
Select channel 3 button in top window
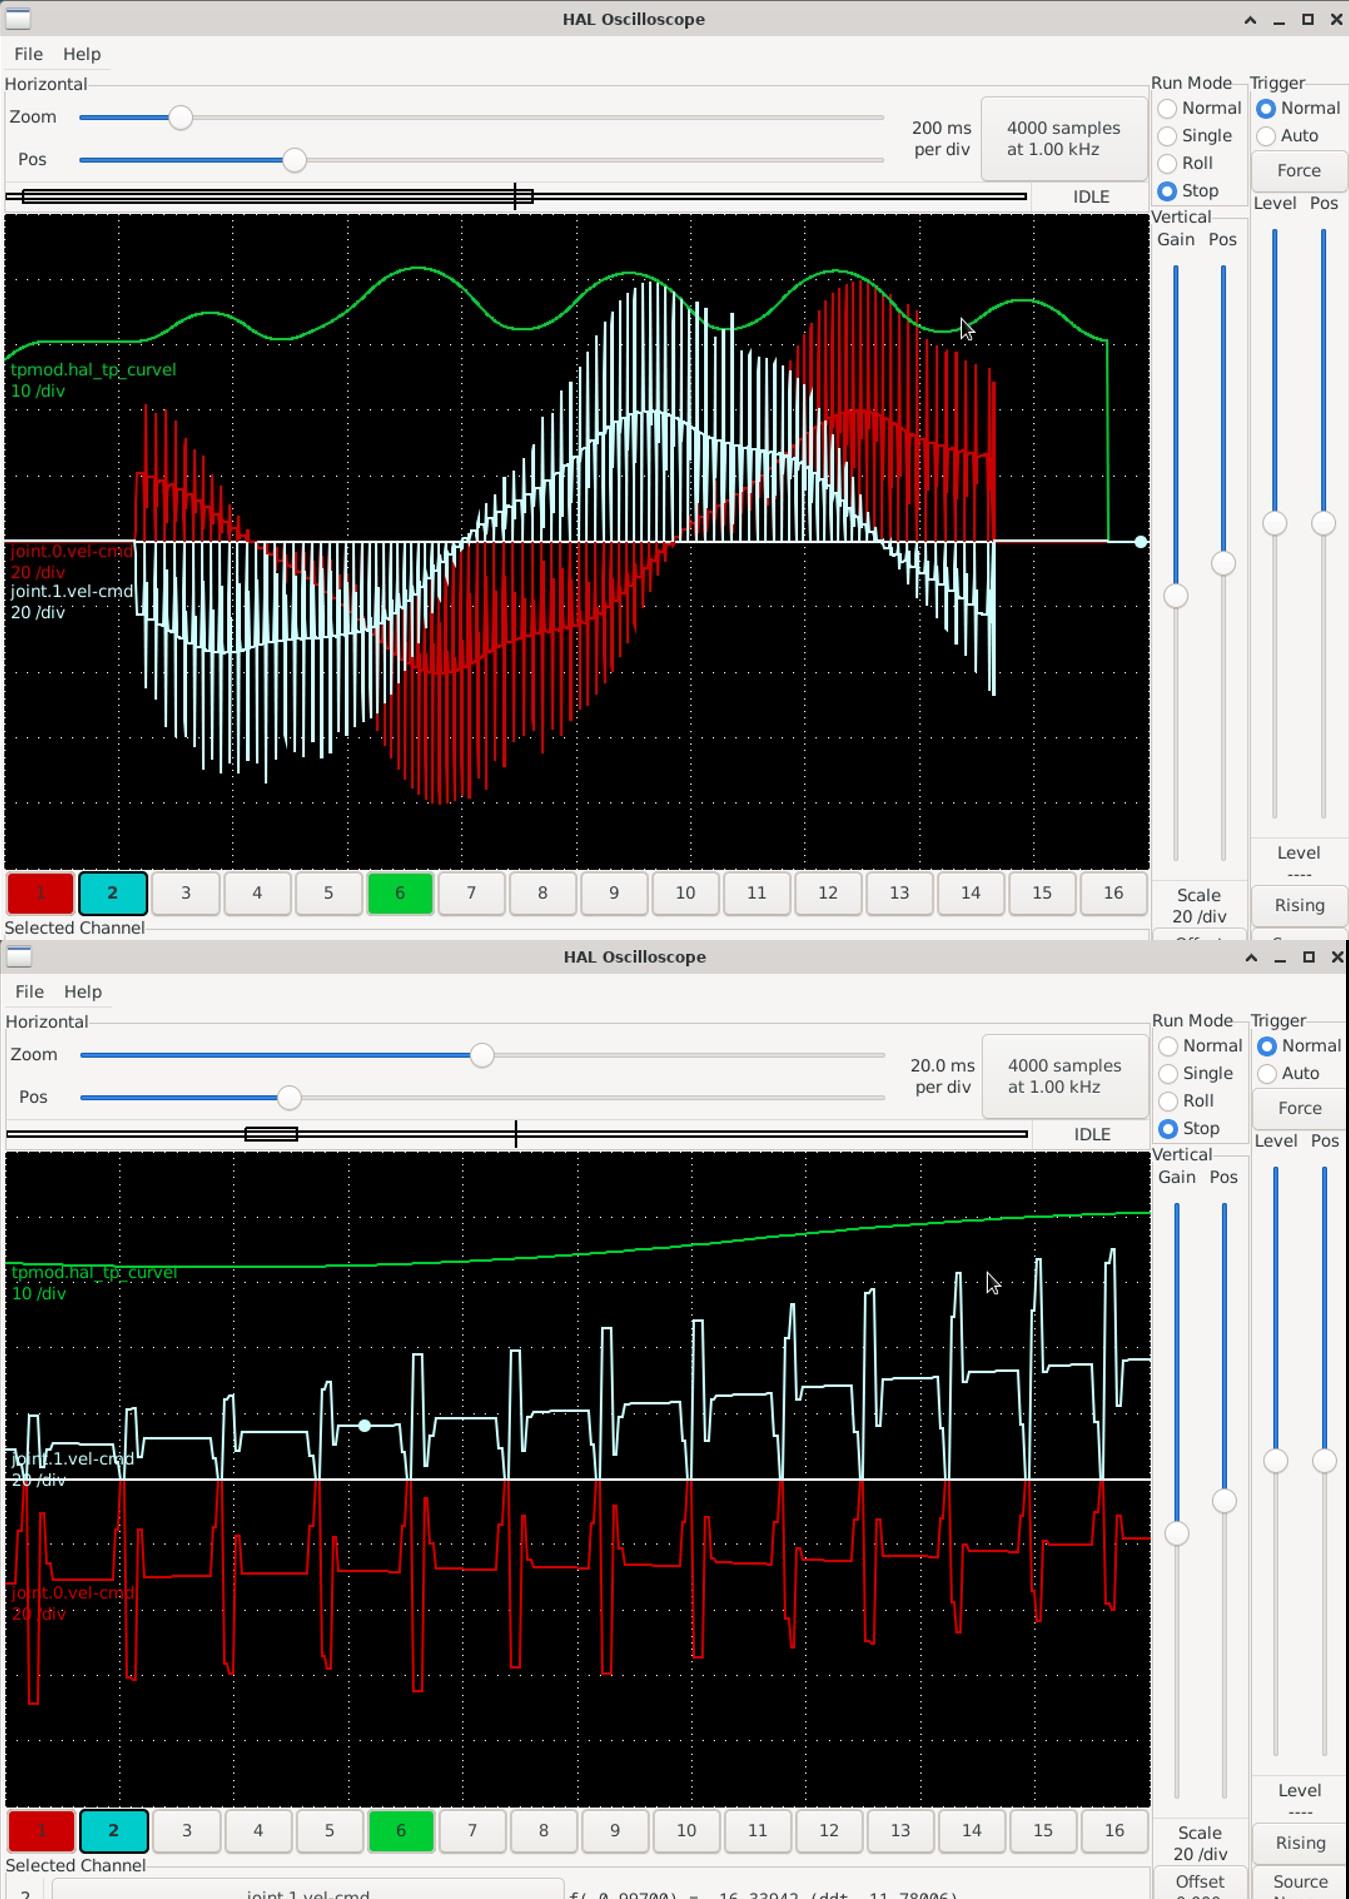[185, 894]
